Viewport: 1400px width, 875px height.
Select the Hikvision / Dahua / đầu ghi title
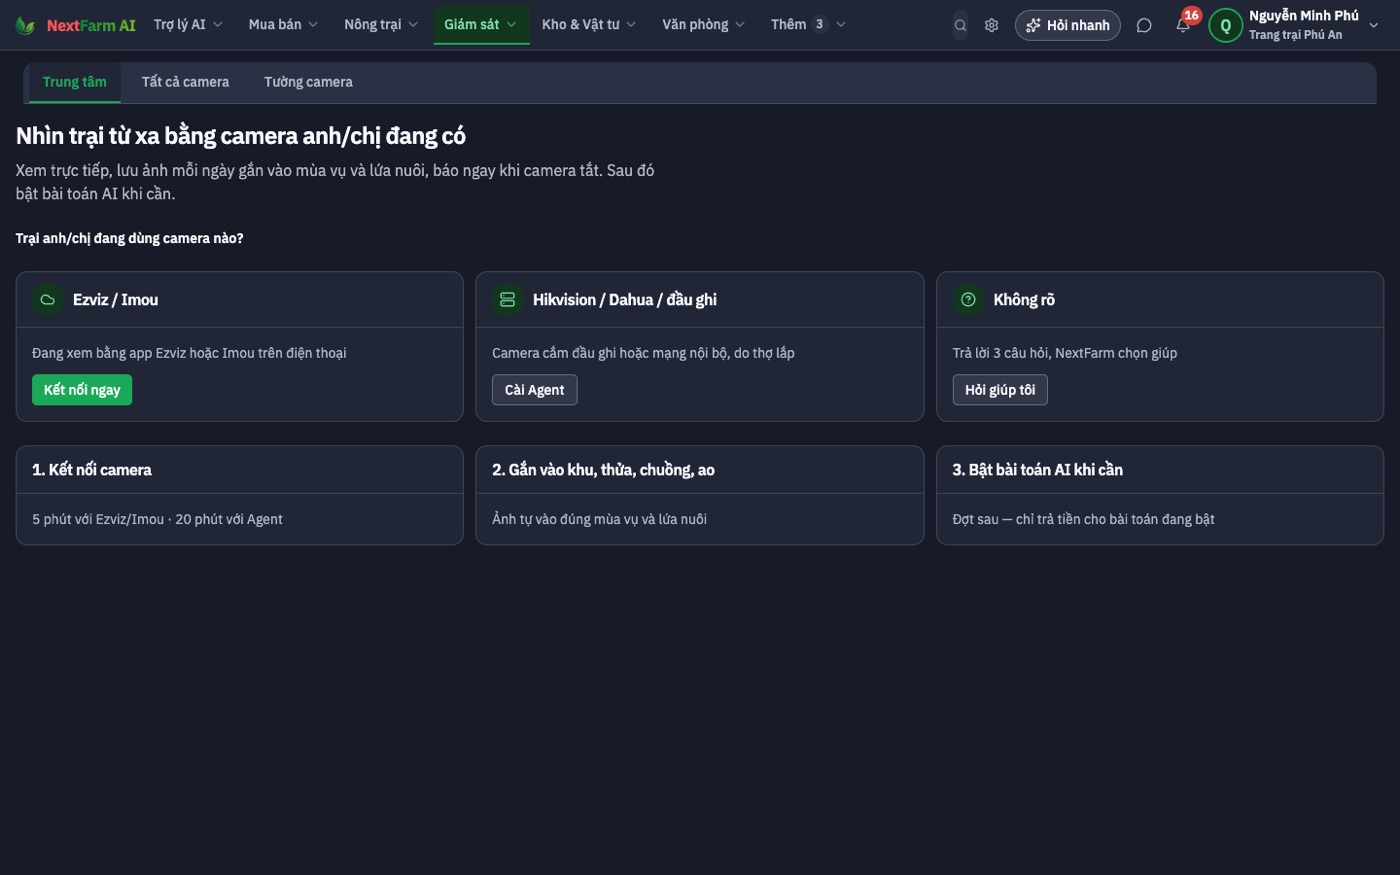point(624,299)
